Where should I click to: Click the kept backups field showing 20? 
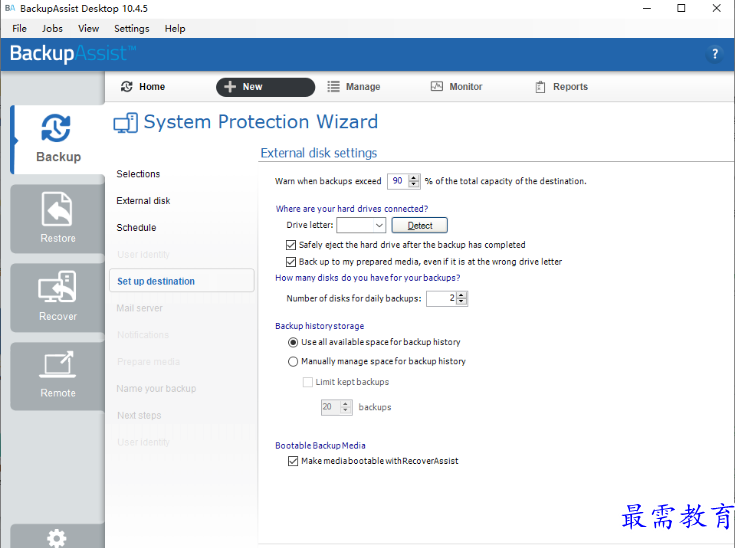(x=331, y=407)
